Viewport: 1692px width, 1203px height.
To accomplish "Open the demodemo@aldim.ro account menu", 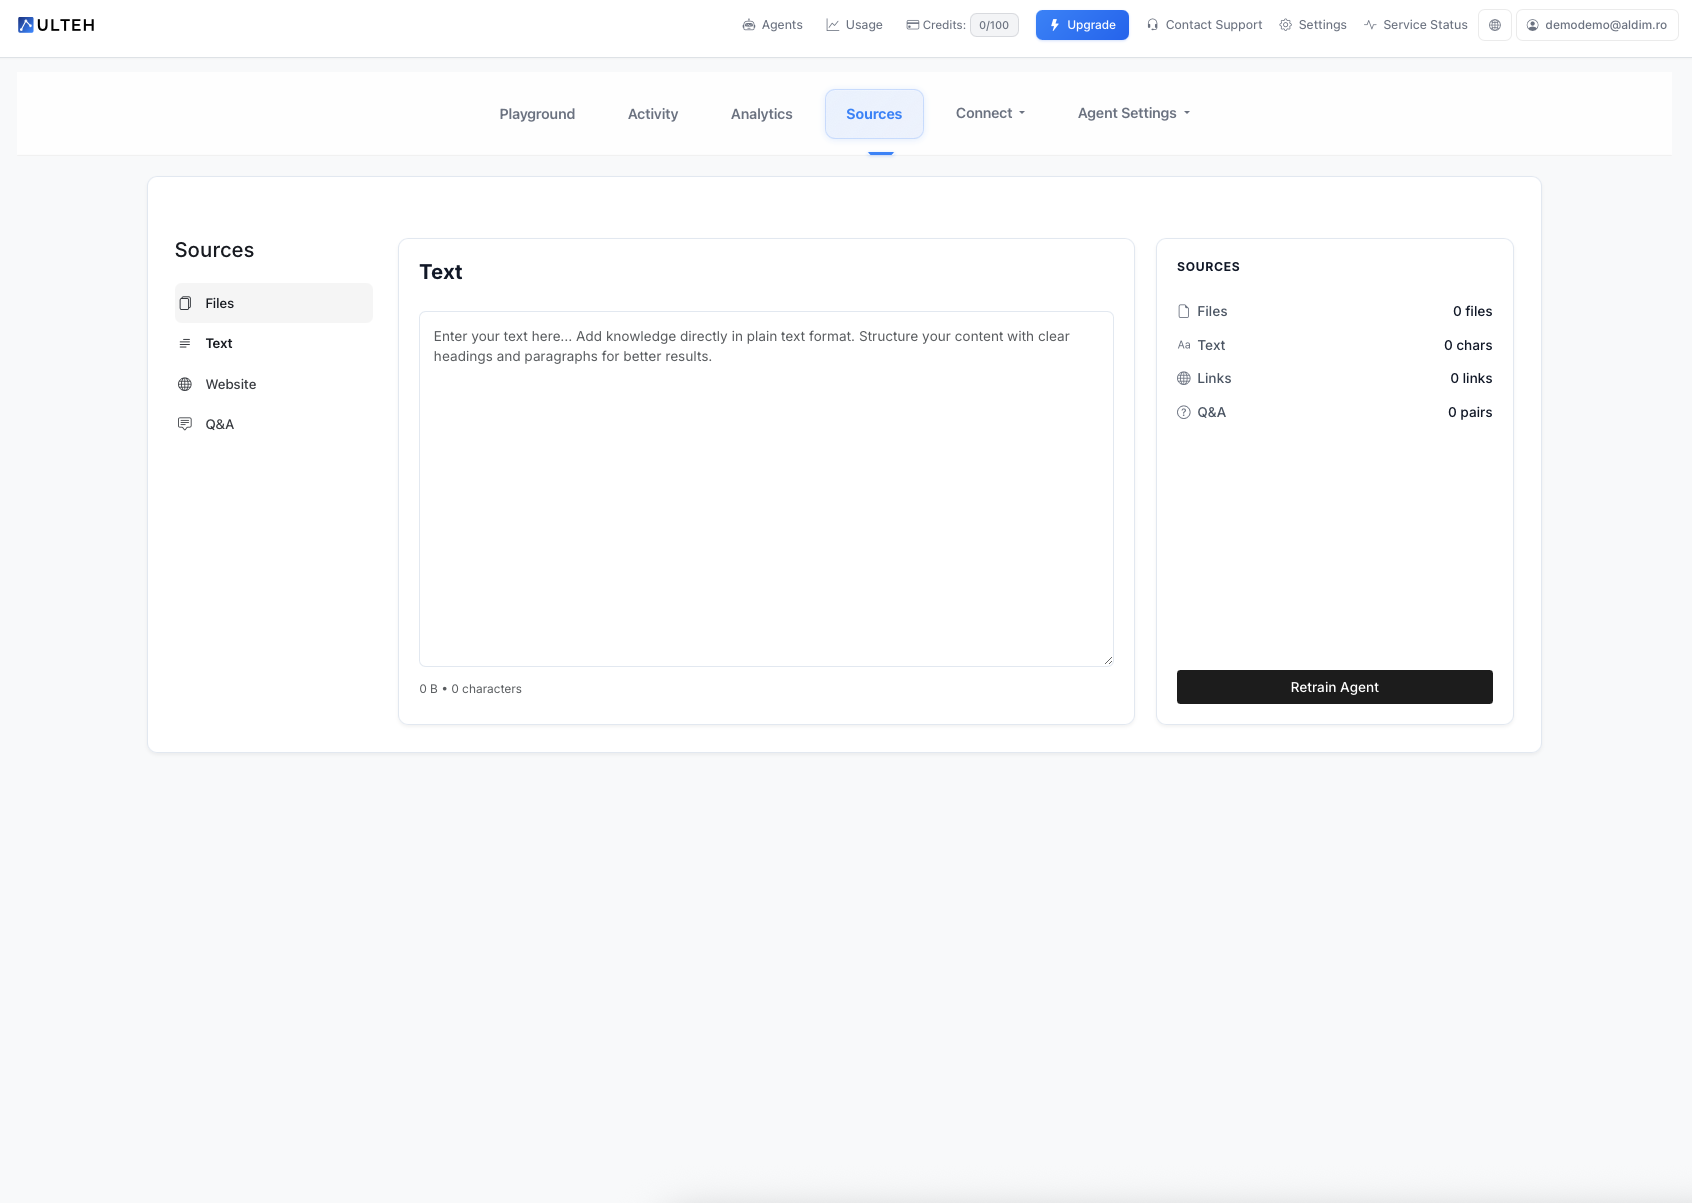I will pos(1597,24).
